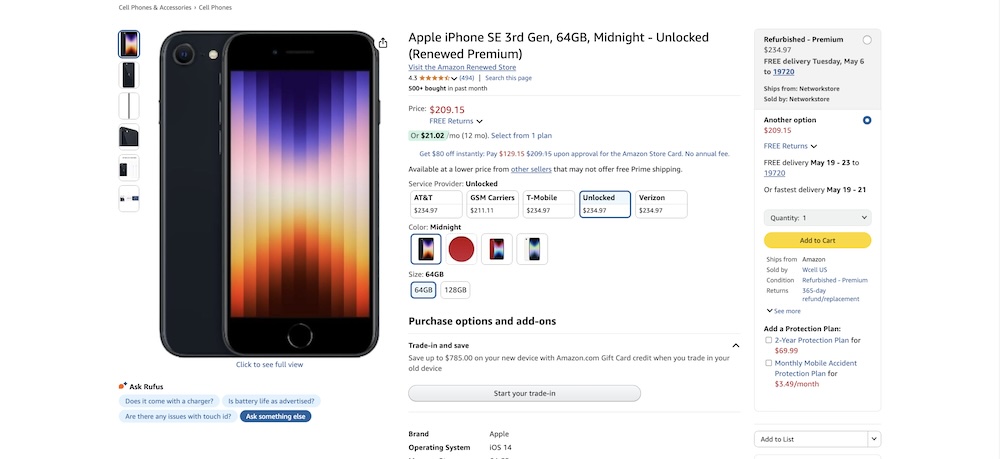
Task: Enable Monthly Mobile Accident Protection Plan
Action: tap(768, 363)
